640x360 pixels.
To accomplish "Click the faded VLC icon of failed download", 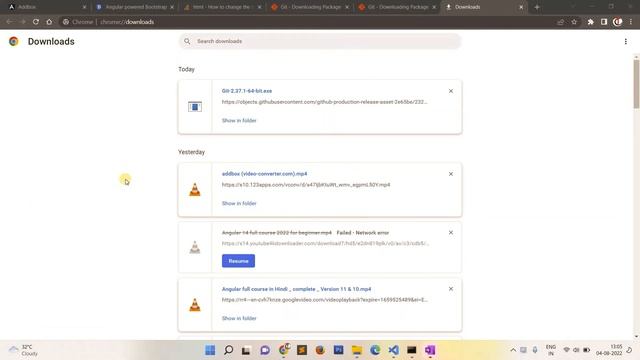I will click(x=195, y=247).
